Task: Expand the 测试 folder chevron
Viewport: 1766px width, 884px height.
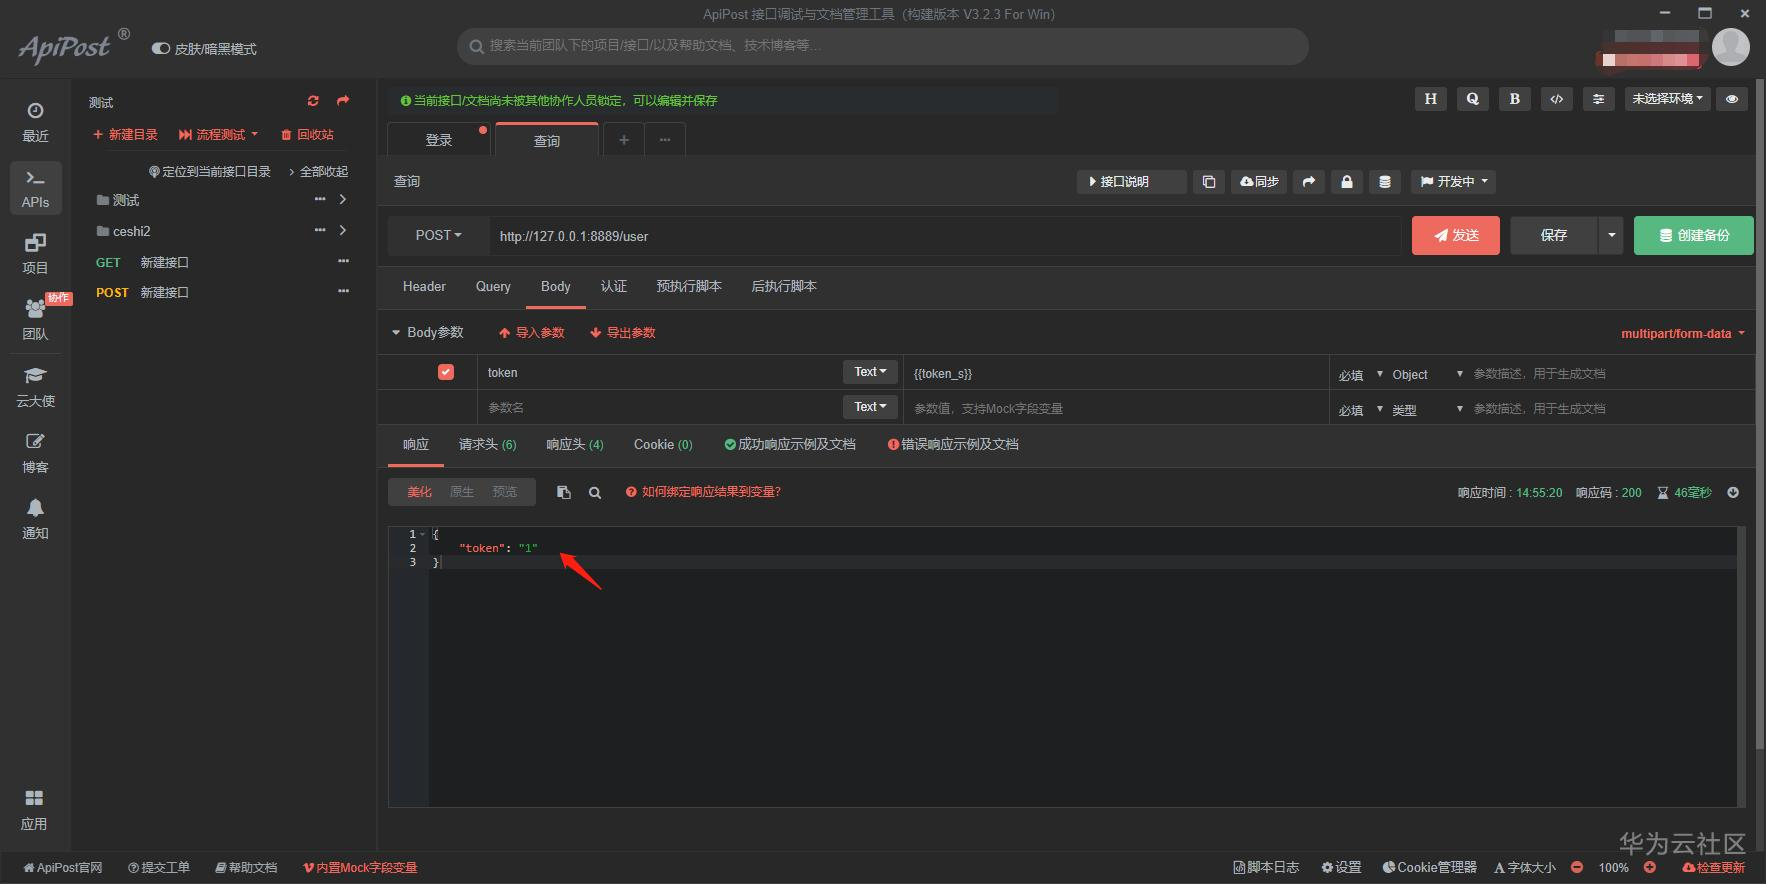Action: pos(343,200)
